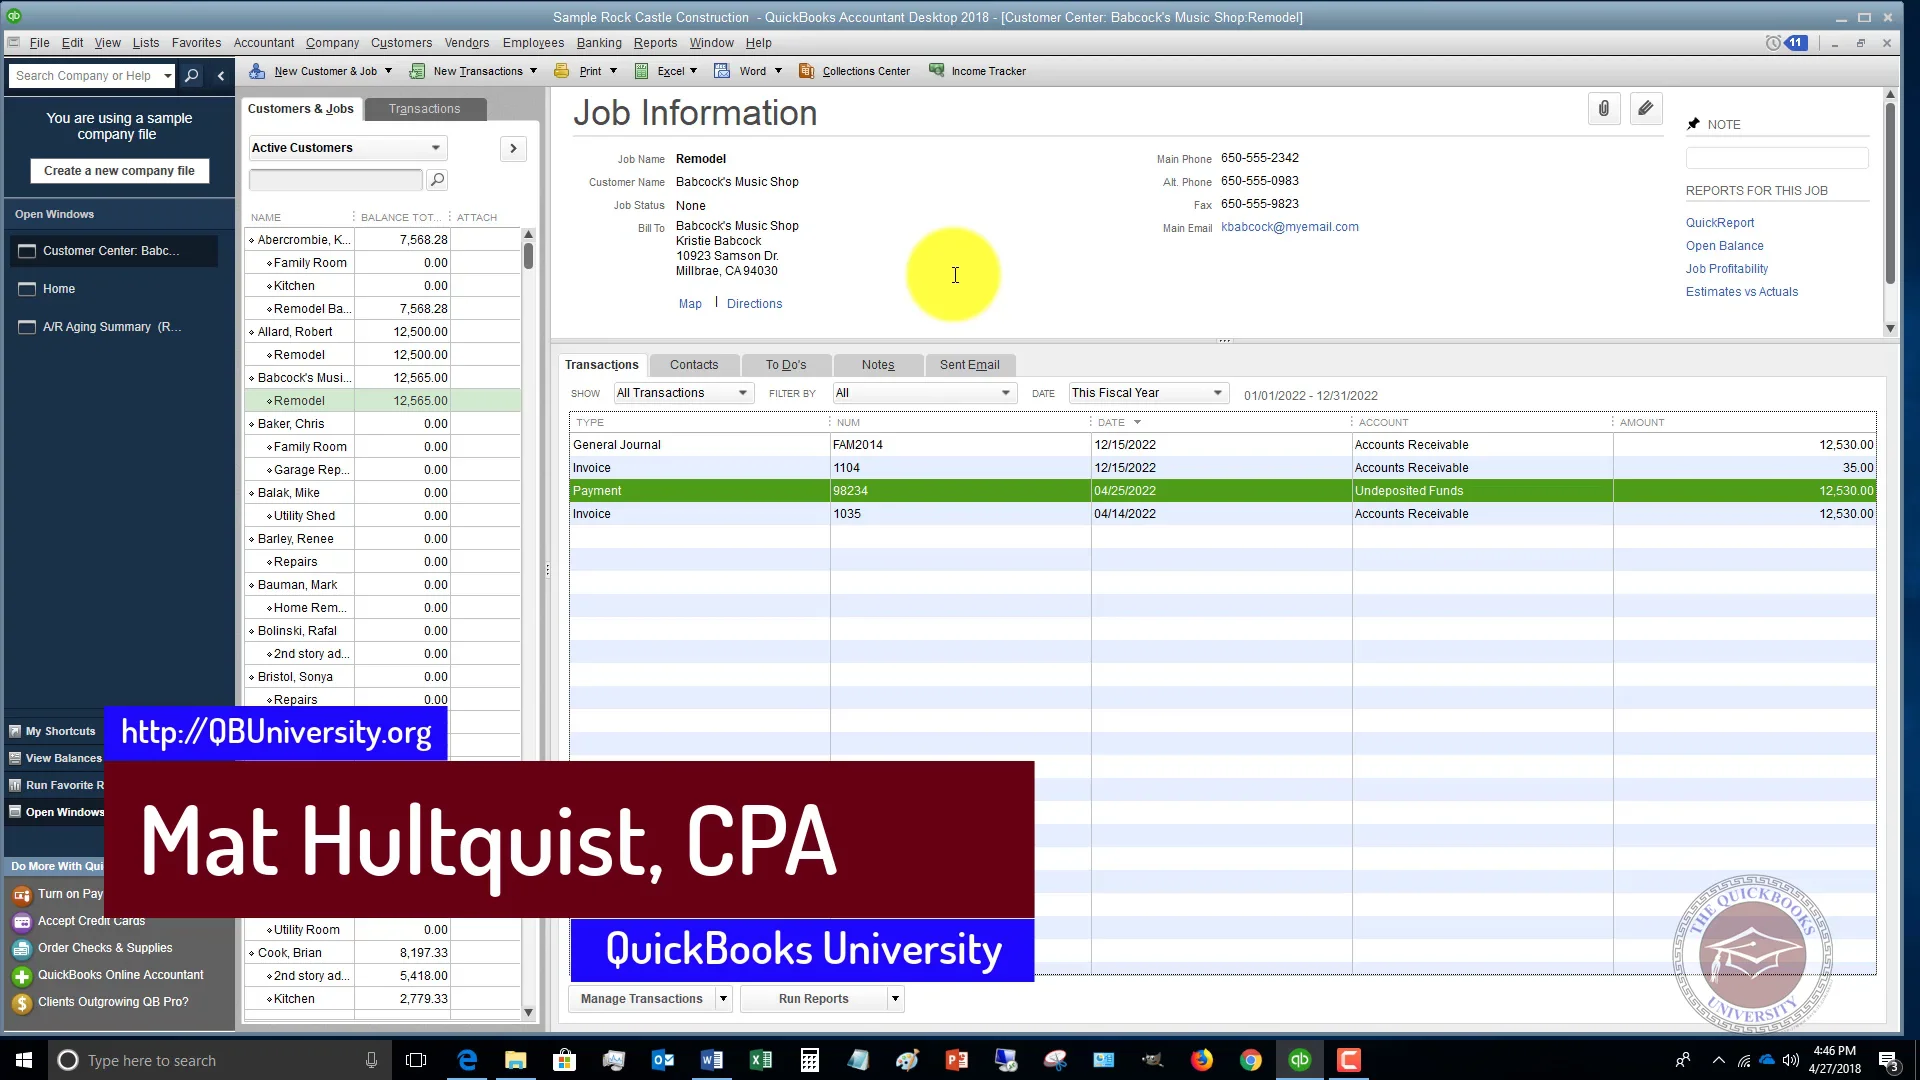
Task: Open Chrome from the taskbar
Action: click(x=1251, y=1060)
